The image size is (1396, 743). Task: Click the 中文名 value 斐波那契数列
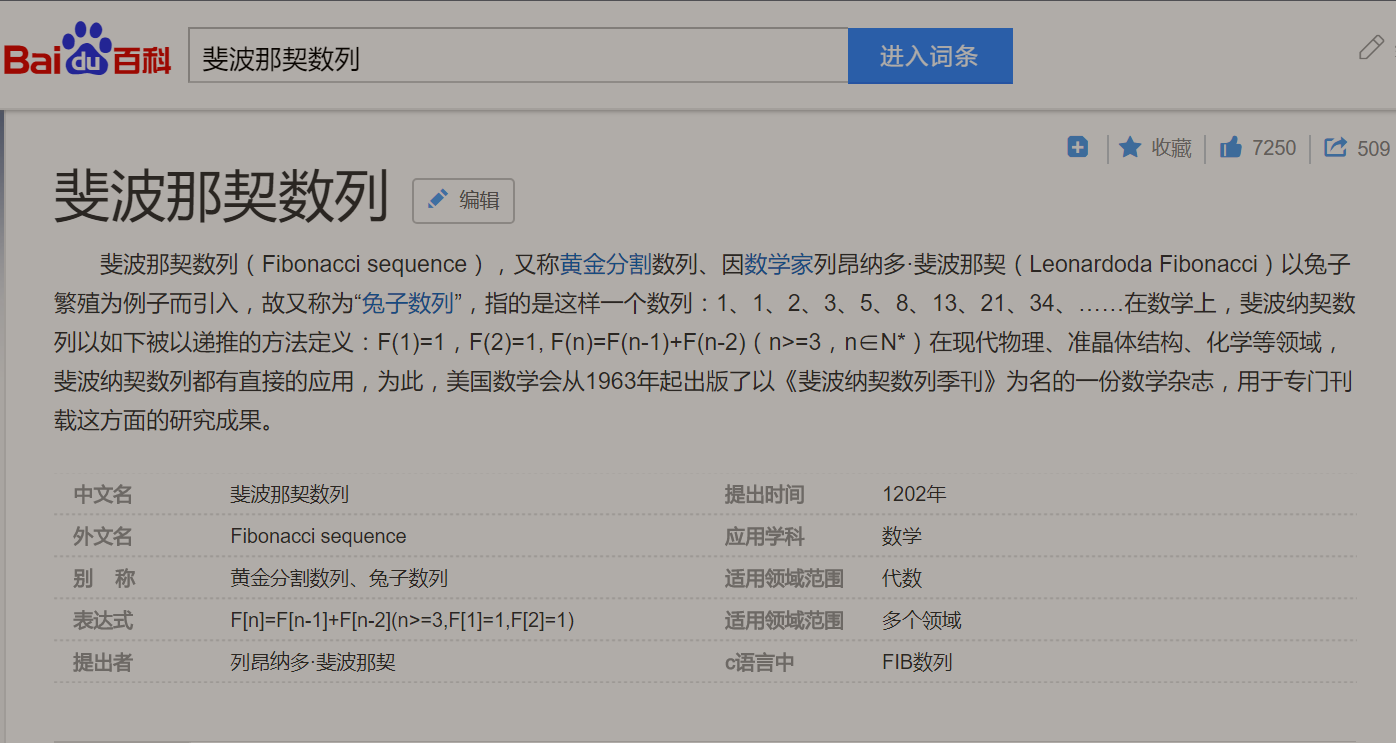pos(289,494)
